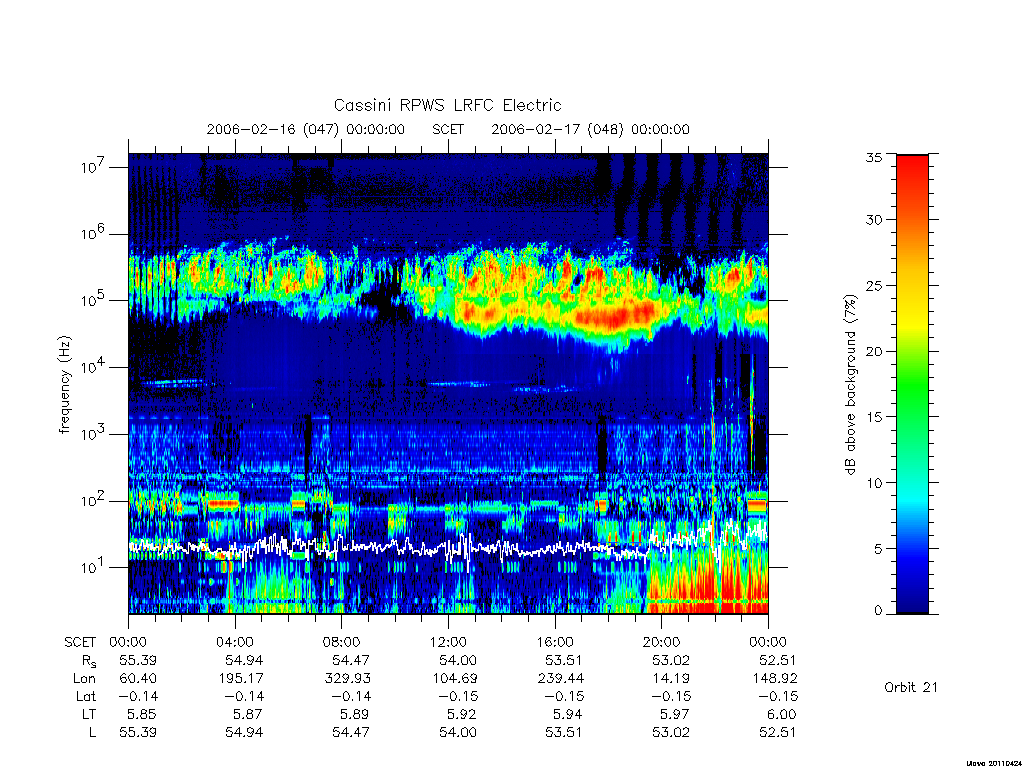Image resolution: width=1024 pixels, height=768 pixels.
Task: Click the L row value '53.02'
Action: pos(671,732)
